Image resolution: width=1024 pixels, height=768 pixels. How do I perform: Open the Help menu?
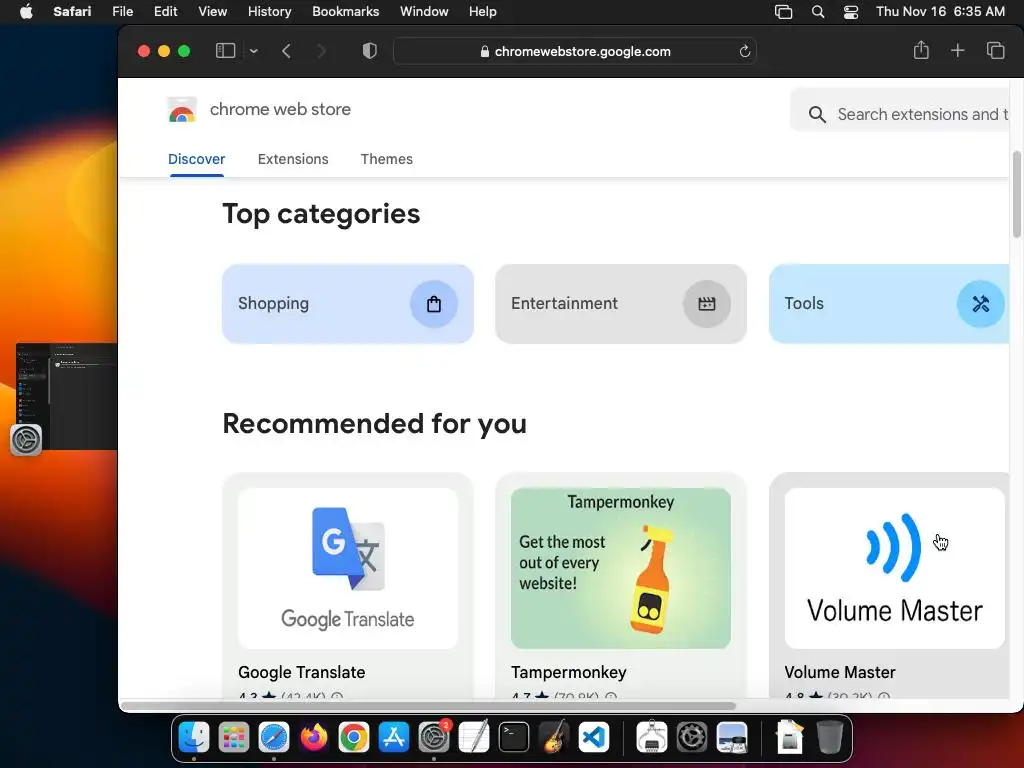coord(483,11)
